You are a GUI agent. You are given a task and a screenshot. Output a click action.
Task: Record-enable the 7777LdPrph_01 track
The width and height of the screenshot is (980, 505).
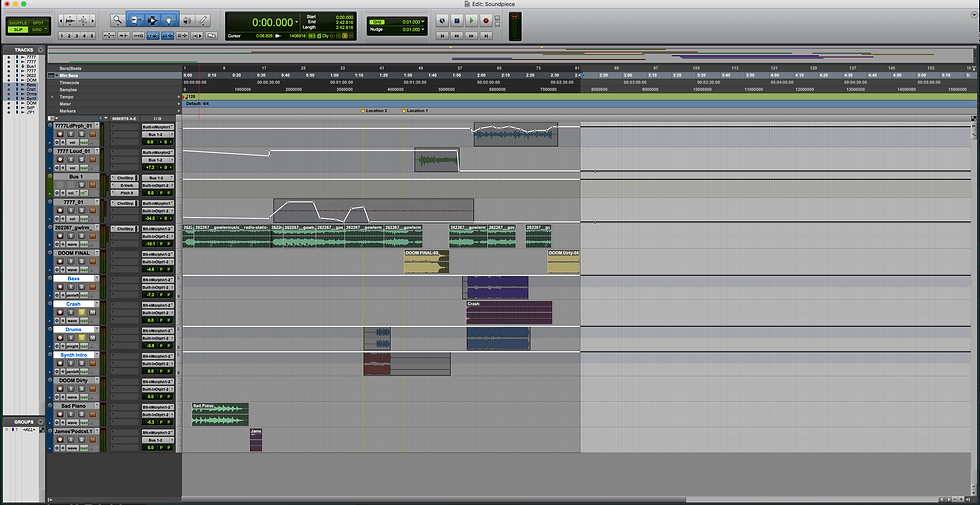(60, 134)
